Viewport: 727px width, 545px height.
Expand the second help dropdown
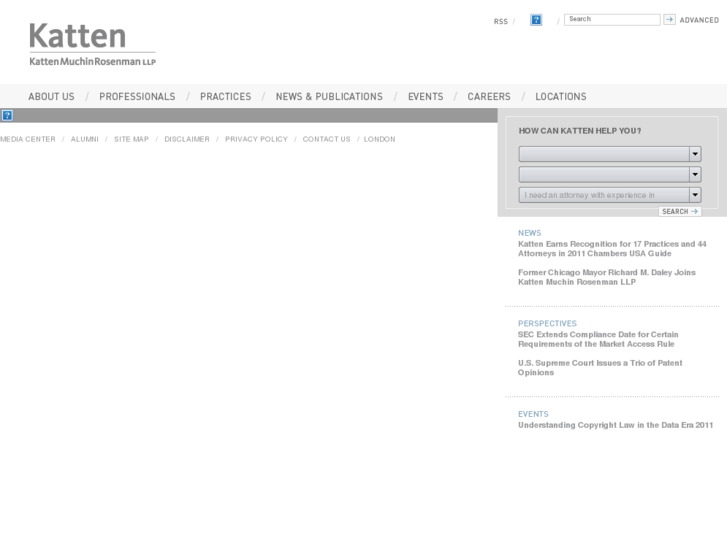[x=610, y=174]
